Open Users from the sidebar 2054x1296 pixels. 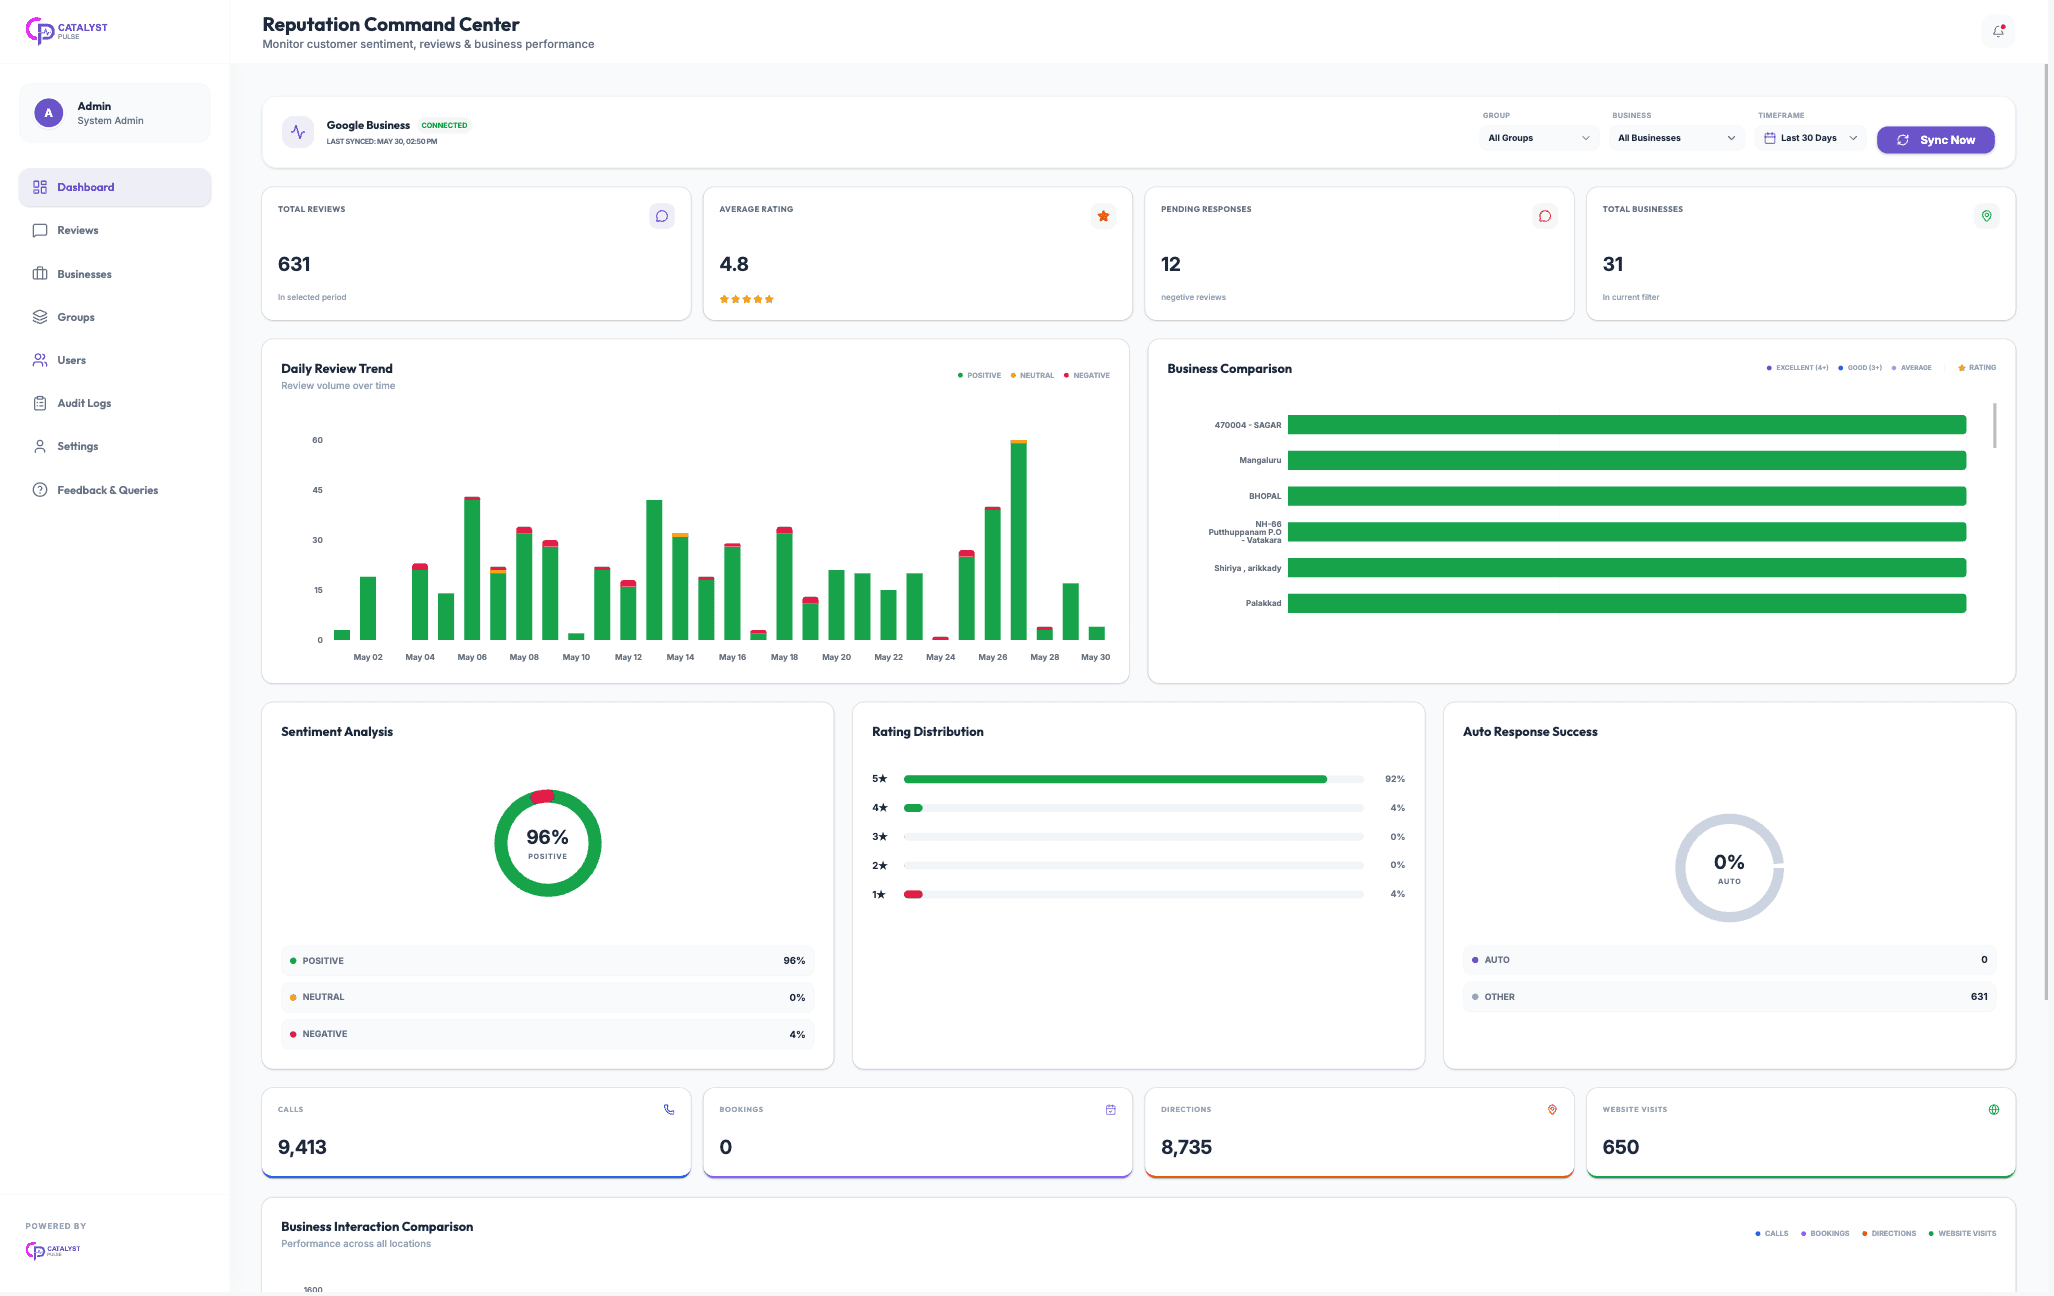[115, 360]
